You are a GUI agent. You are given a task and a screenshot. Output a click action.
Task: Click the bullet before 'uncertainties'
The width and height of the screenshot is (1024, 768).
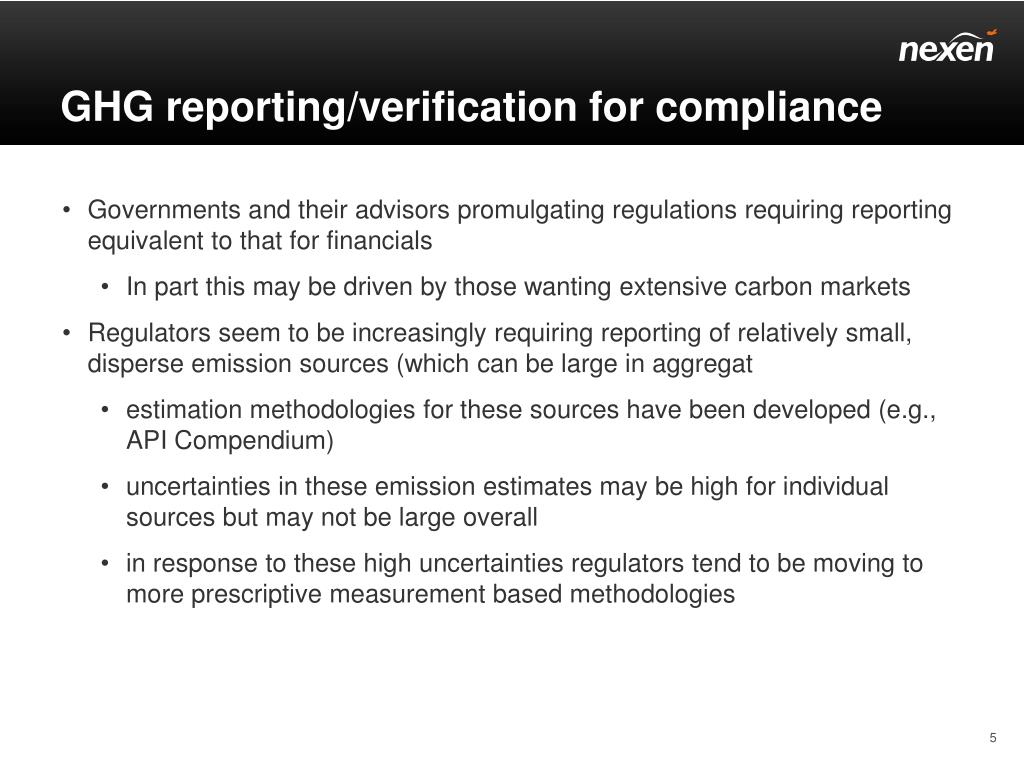(x=104, y=487)
